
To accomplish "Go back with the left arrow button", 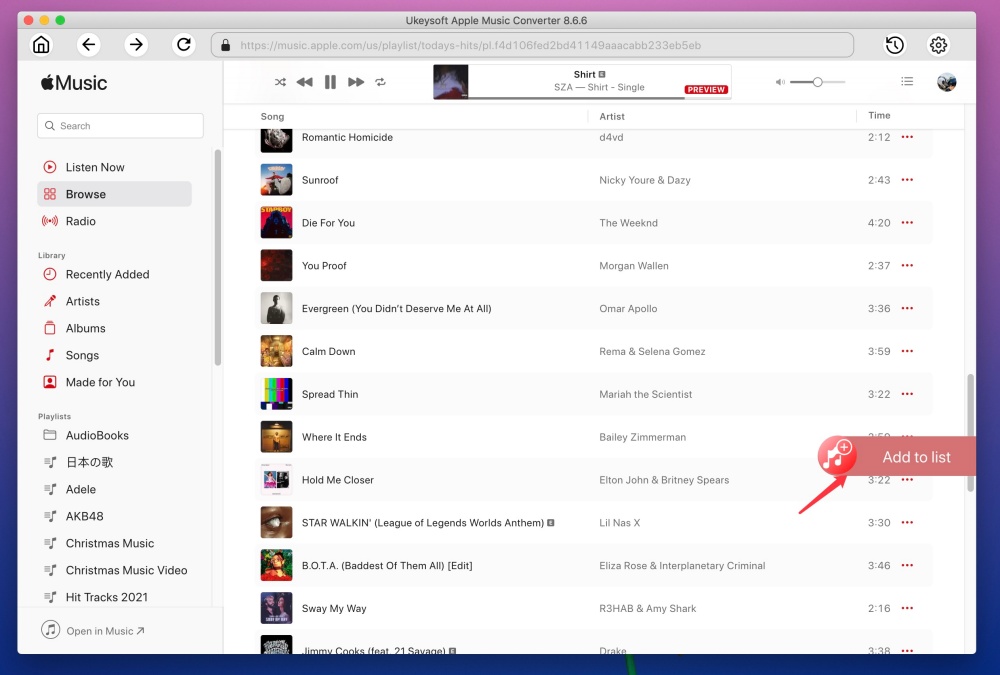I will click(89, 44).
